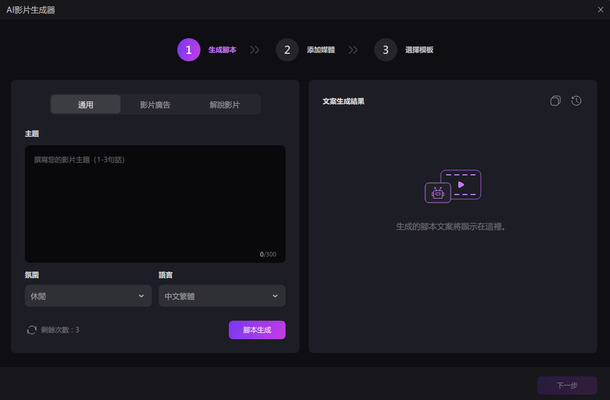Click the 下一步 button
The height and width of the screenshot is (400, 610).
pos(567,385)
